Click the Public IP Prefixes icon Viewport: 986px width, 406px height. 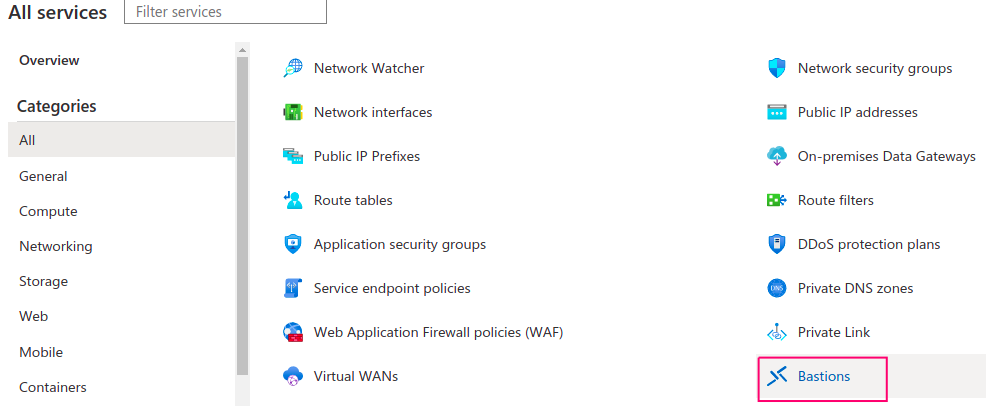pos(293,157)
